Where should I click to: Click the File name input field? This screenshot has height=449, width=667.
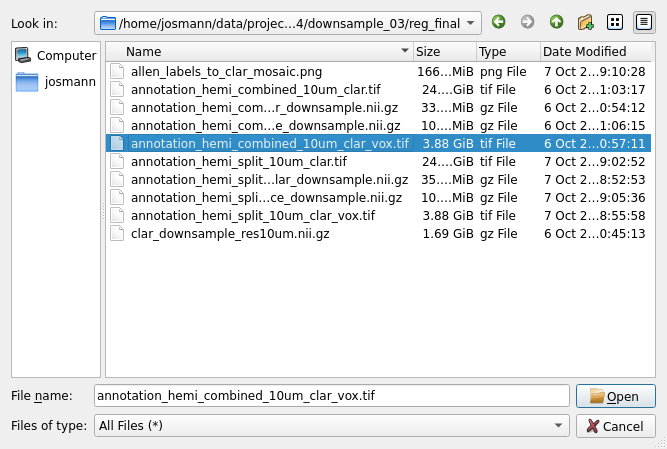(x=331, y=396)
